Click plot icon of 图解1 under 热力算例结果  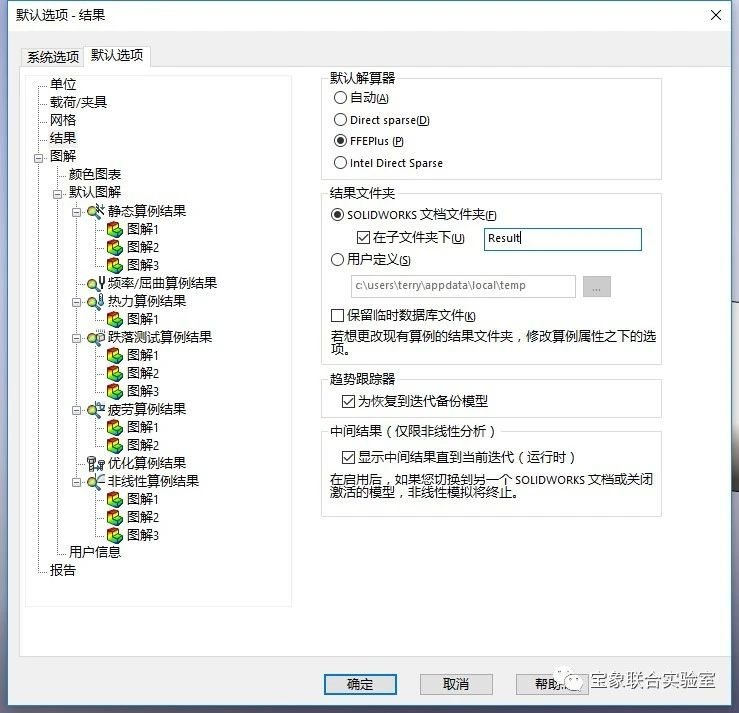115,320
